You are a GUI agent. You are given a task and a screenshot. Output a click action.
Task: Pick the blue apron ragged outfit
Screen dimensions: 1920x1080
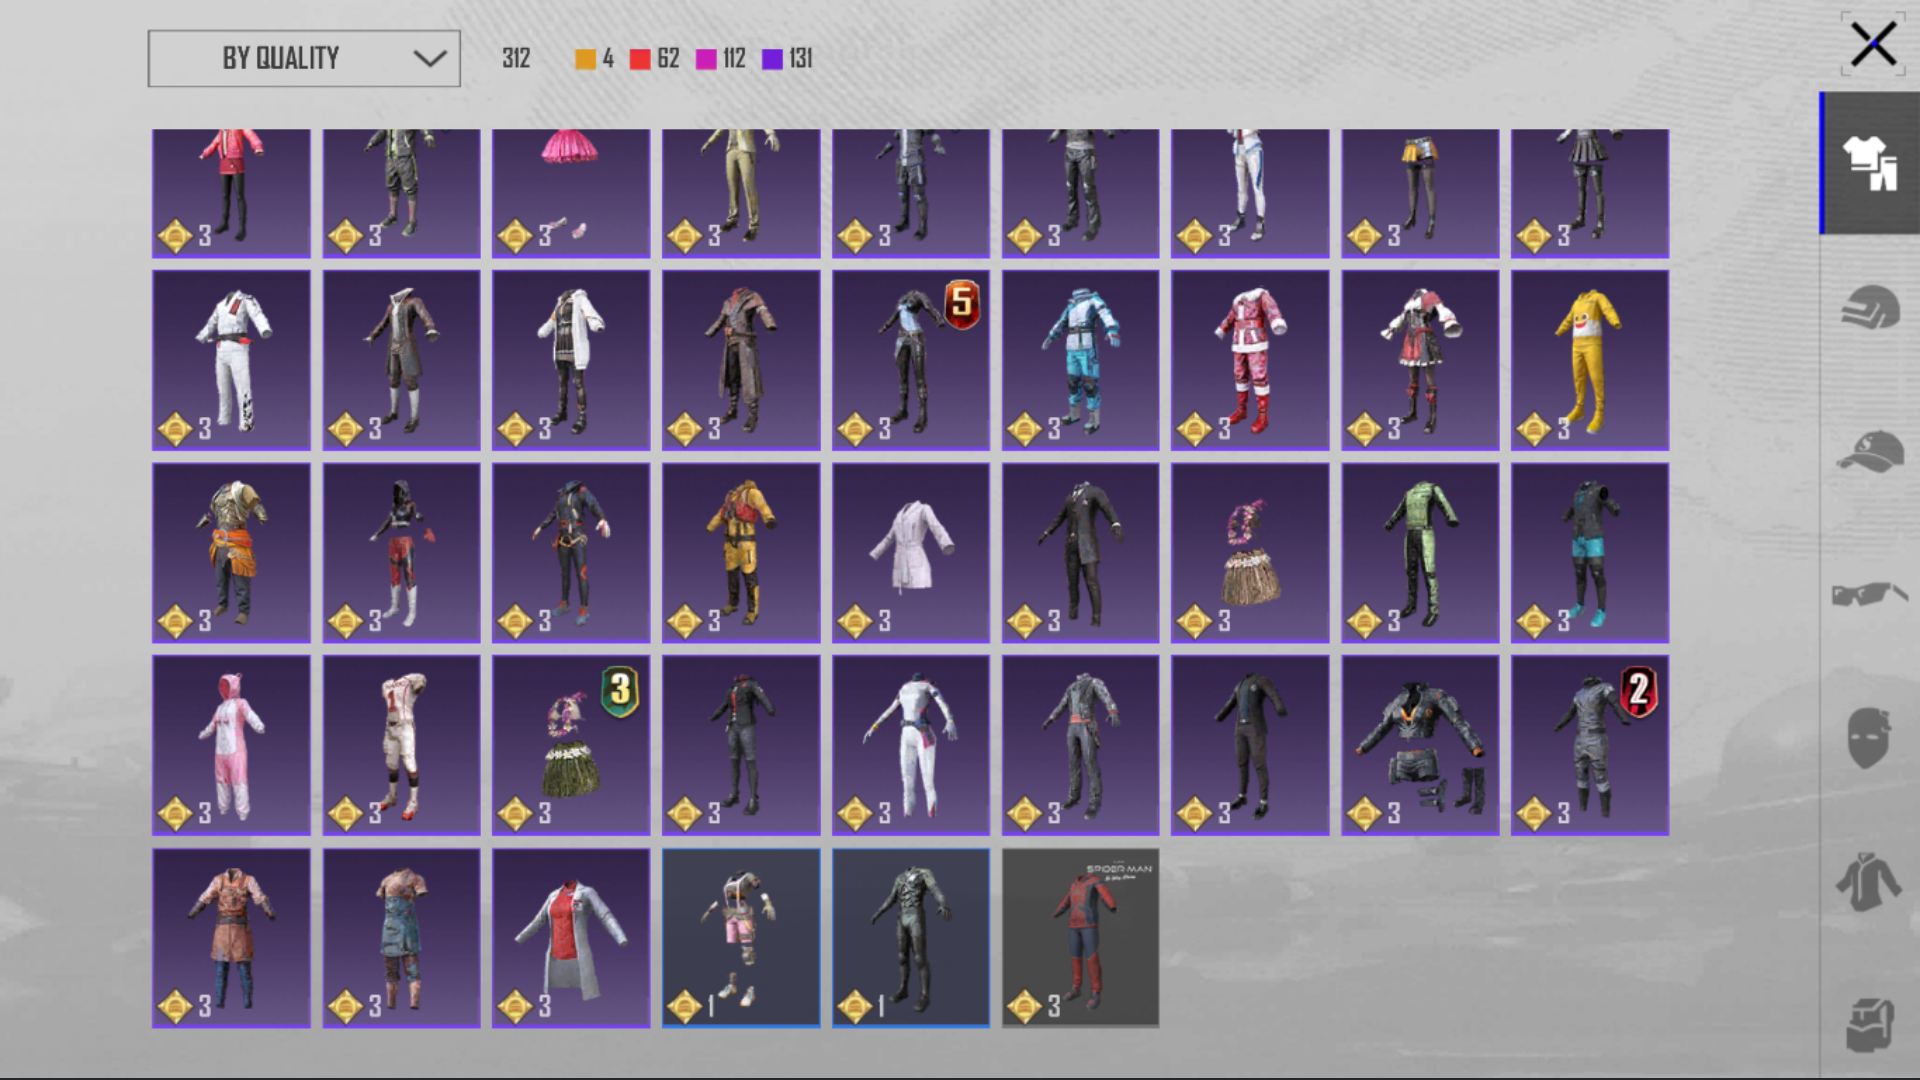tap(401, 938)
